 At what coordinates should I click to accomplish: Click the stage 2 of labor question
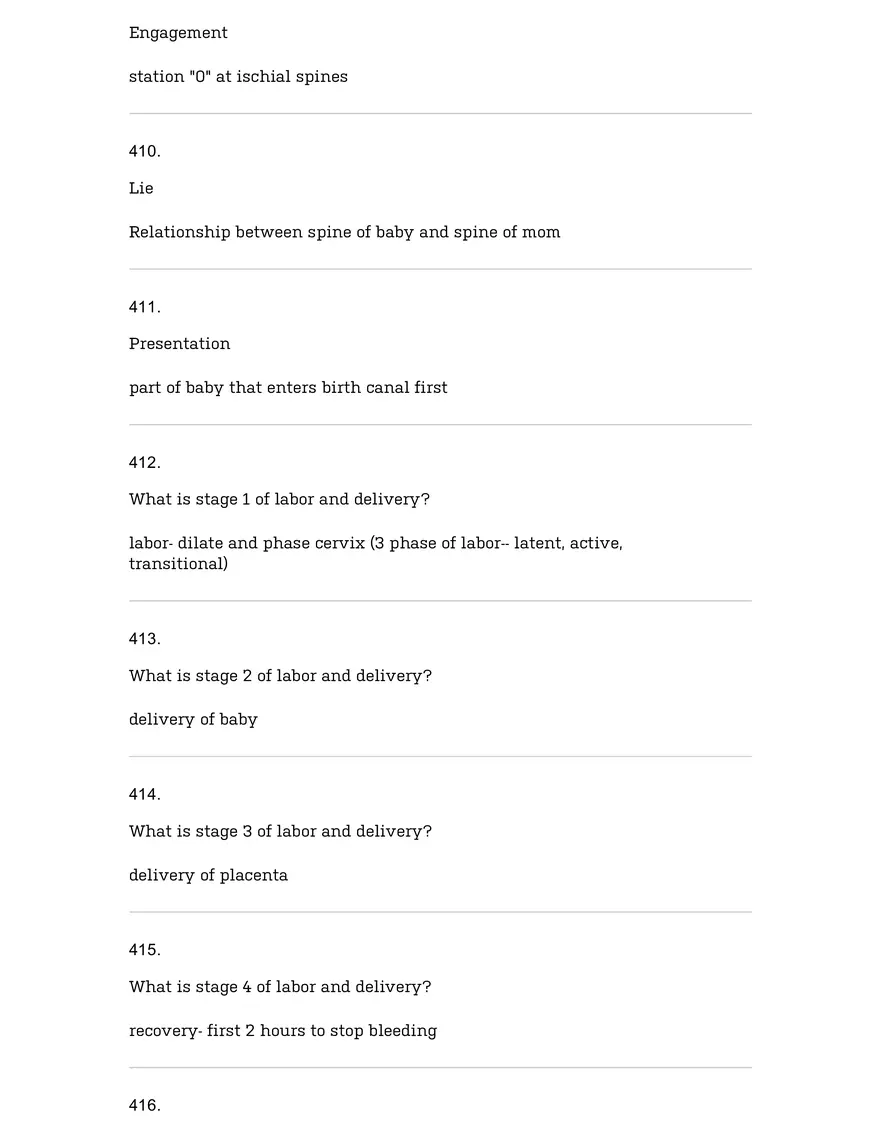pos(280,676)
